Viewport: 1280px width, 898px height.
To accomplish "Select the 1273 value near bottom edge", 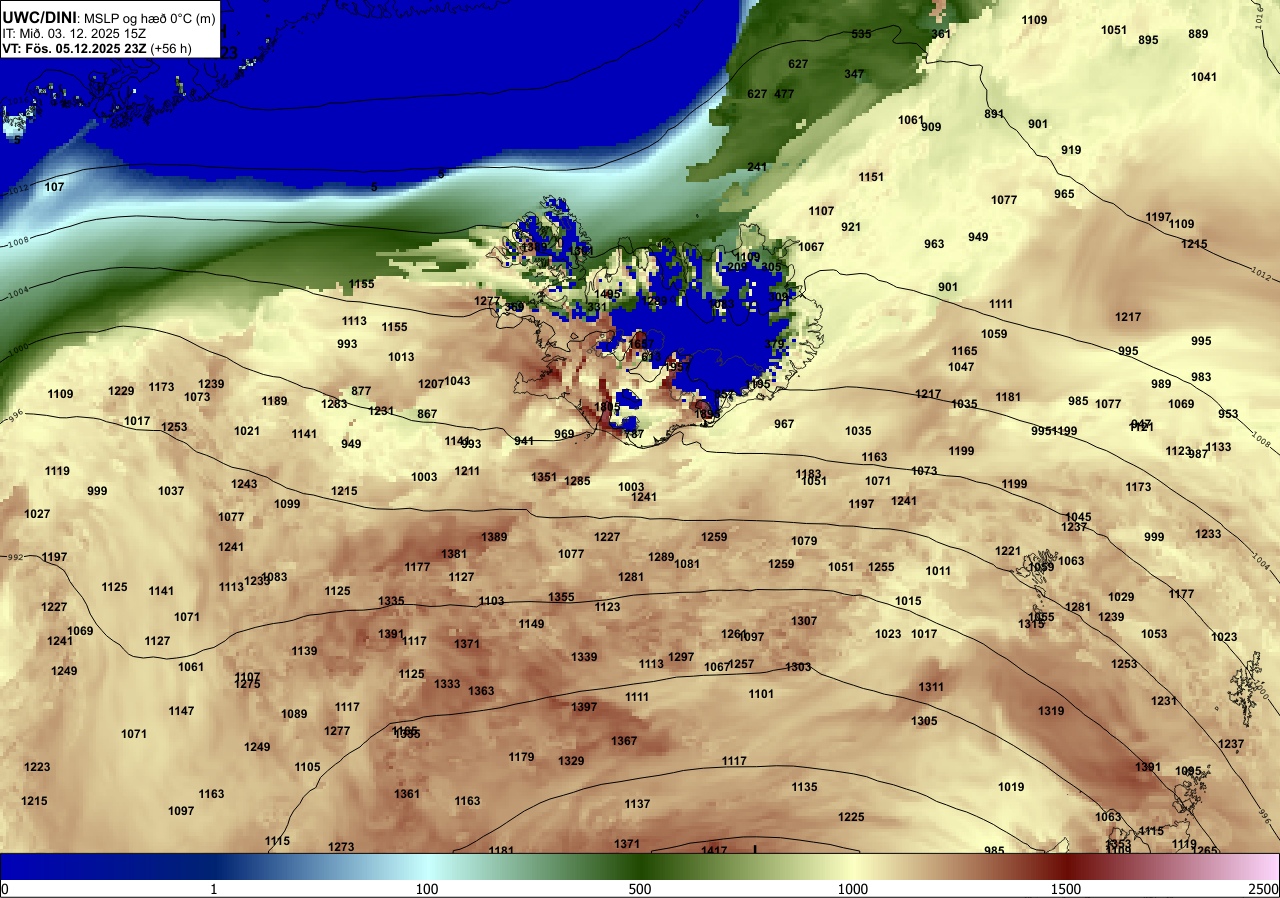I will pos(341,847).
